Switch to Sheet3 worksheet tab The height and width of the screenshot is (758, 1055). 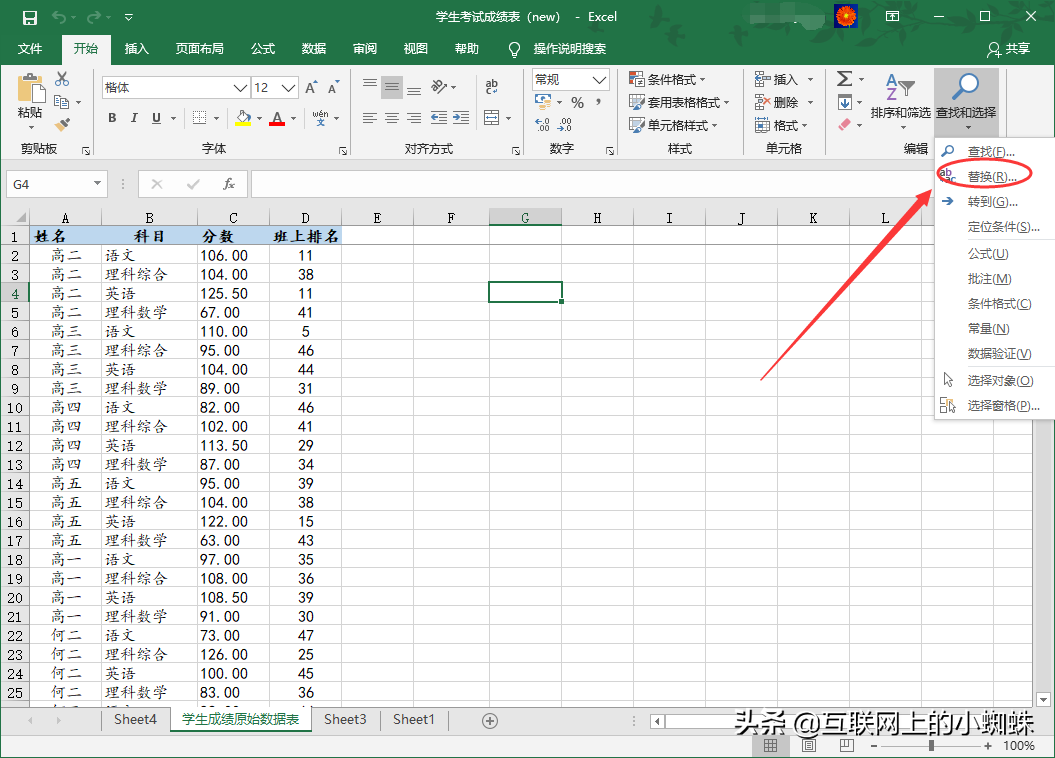tap(345, 720)
